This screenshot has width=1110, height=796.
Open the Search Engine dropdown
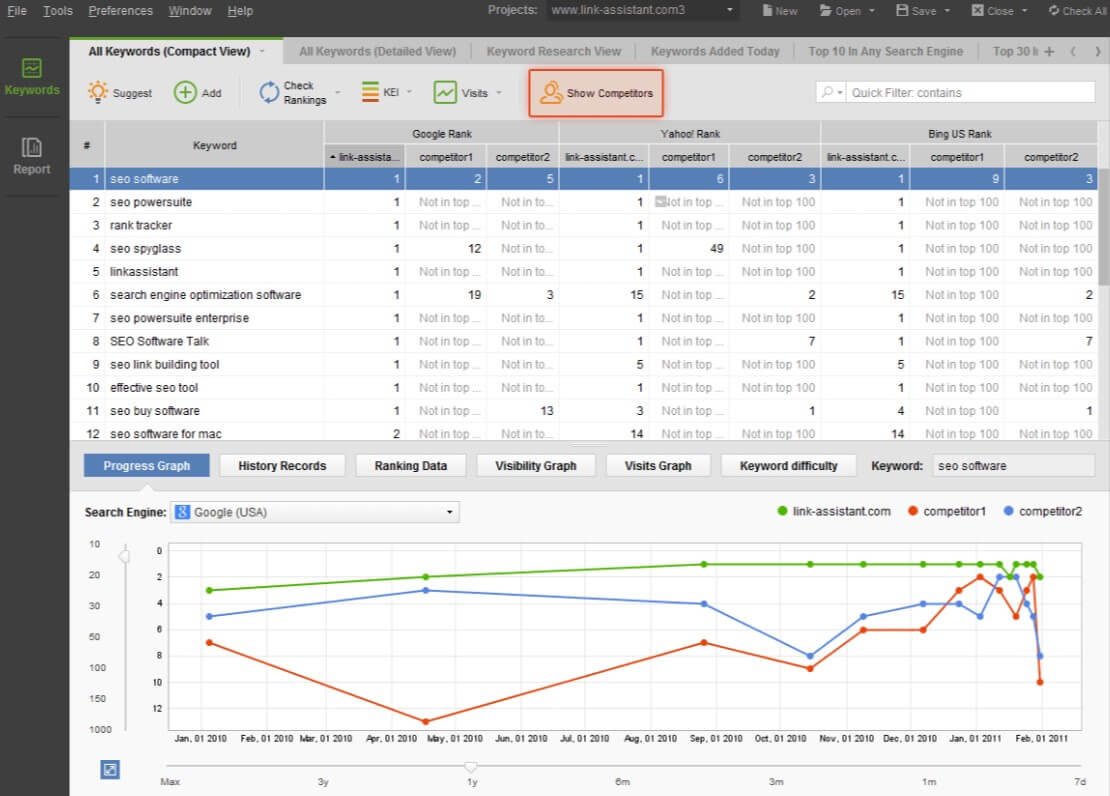(315, 512)
